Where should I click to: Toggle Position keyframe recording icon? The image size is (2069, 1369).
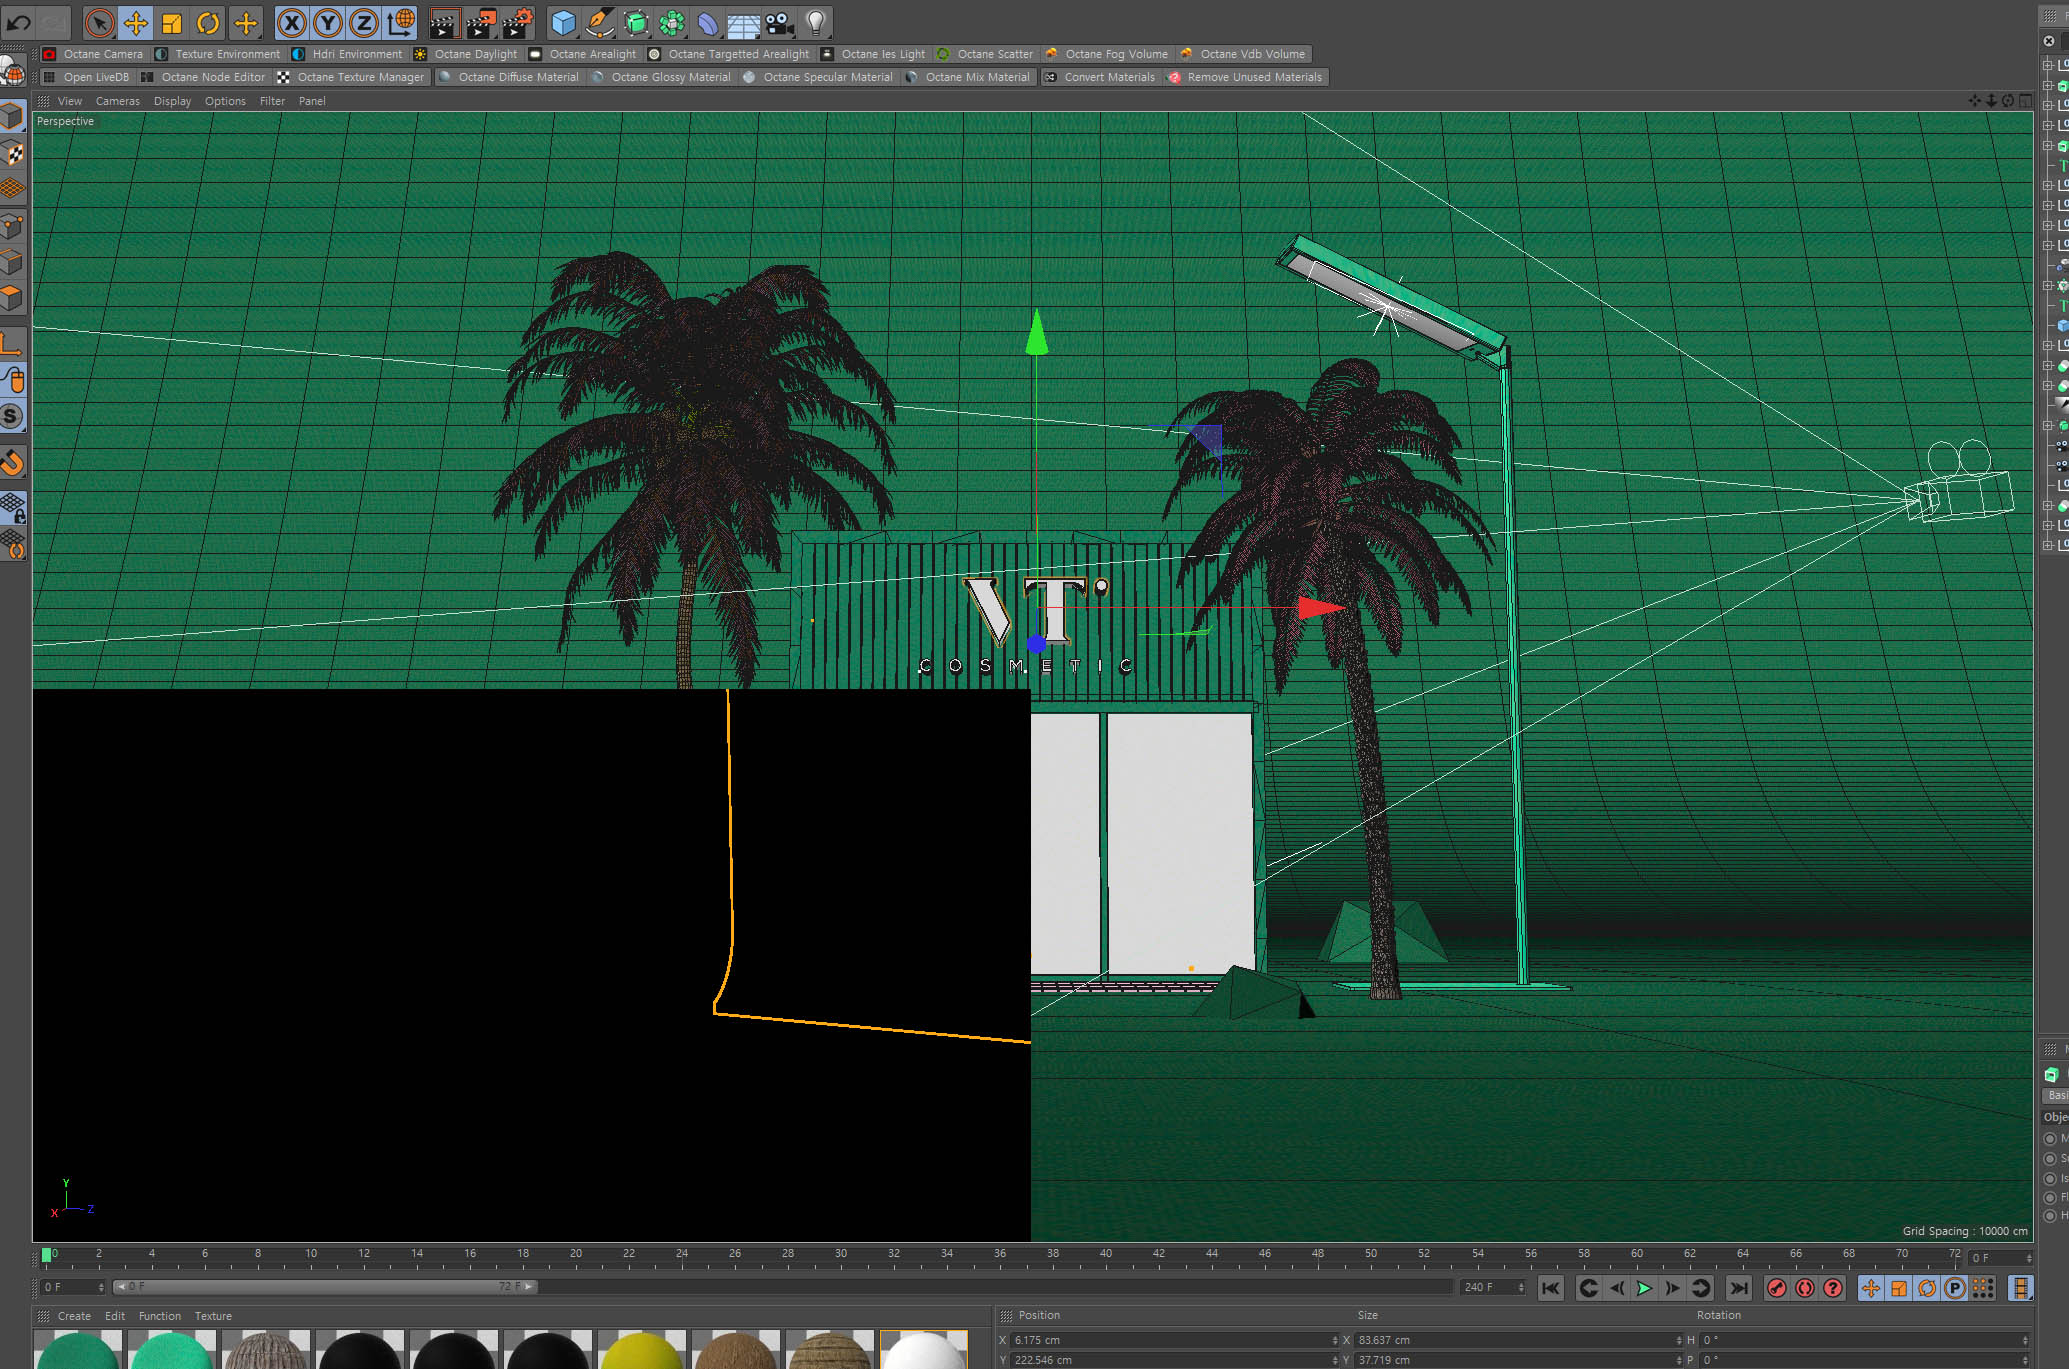pos(1871,1288)
